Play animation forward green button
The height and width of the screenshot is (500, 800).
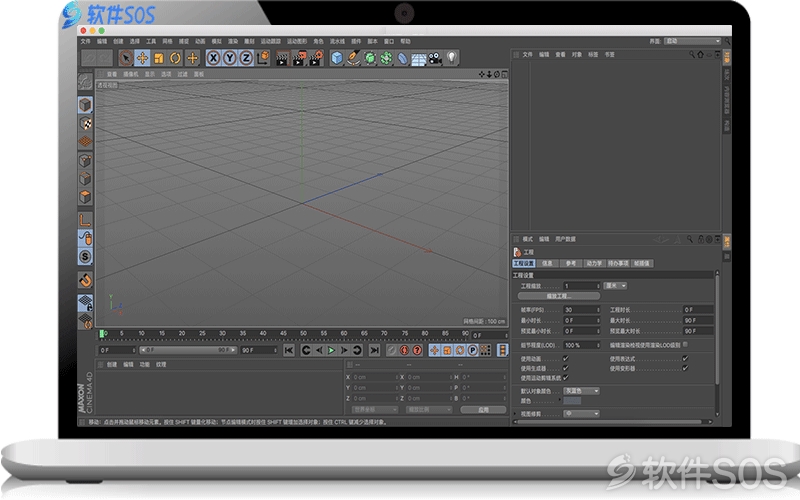[332, 350]
